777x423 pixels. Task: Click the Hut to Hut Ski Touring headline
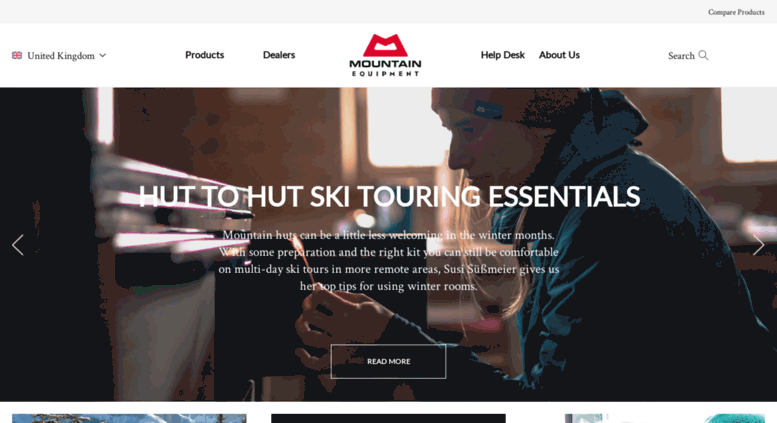[x=389, y=196]
